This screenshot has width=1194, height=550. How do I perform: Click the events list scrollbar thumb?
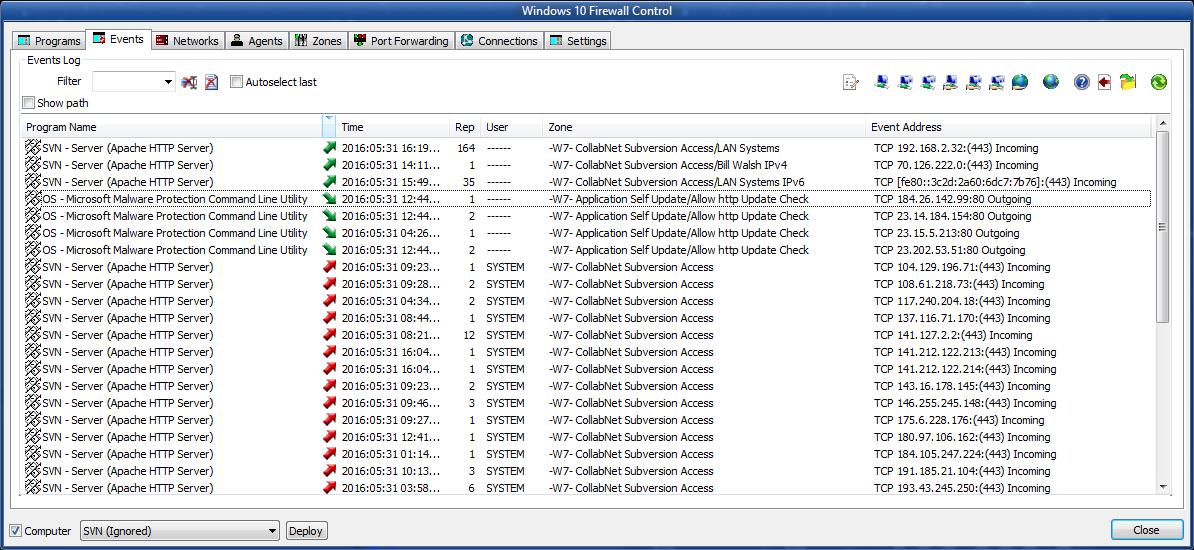tap(1162, 227)
